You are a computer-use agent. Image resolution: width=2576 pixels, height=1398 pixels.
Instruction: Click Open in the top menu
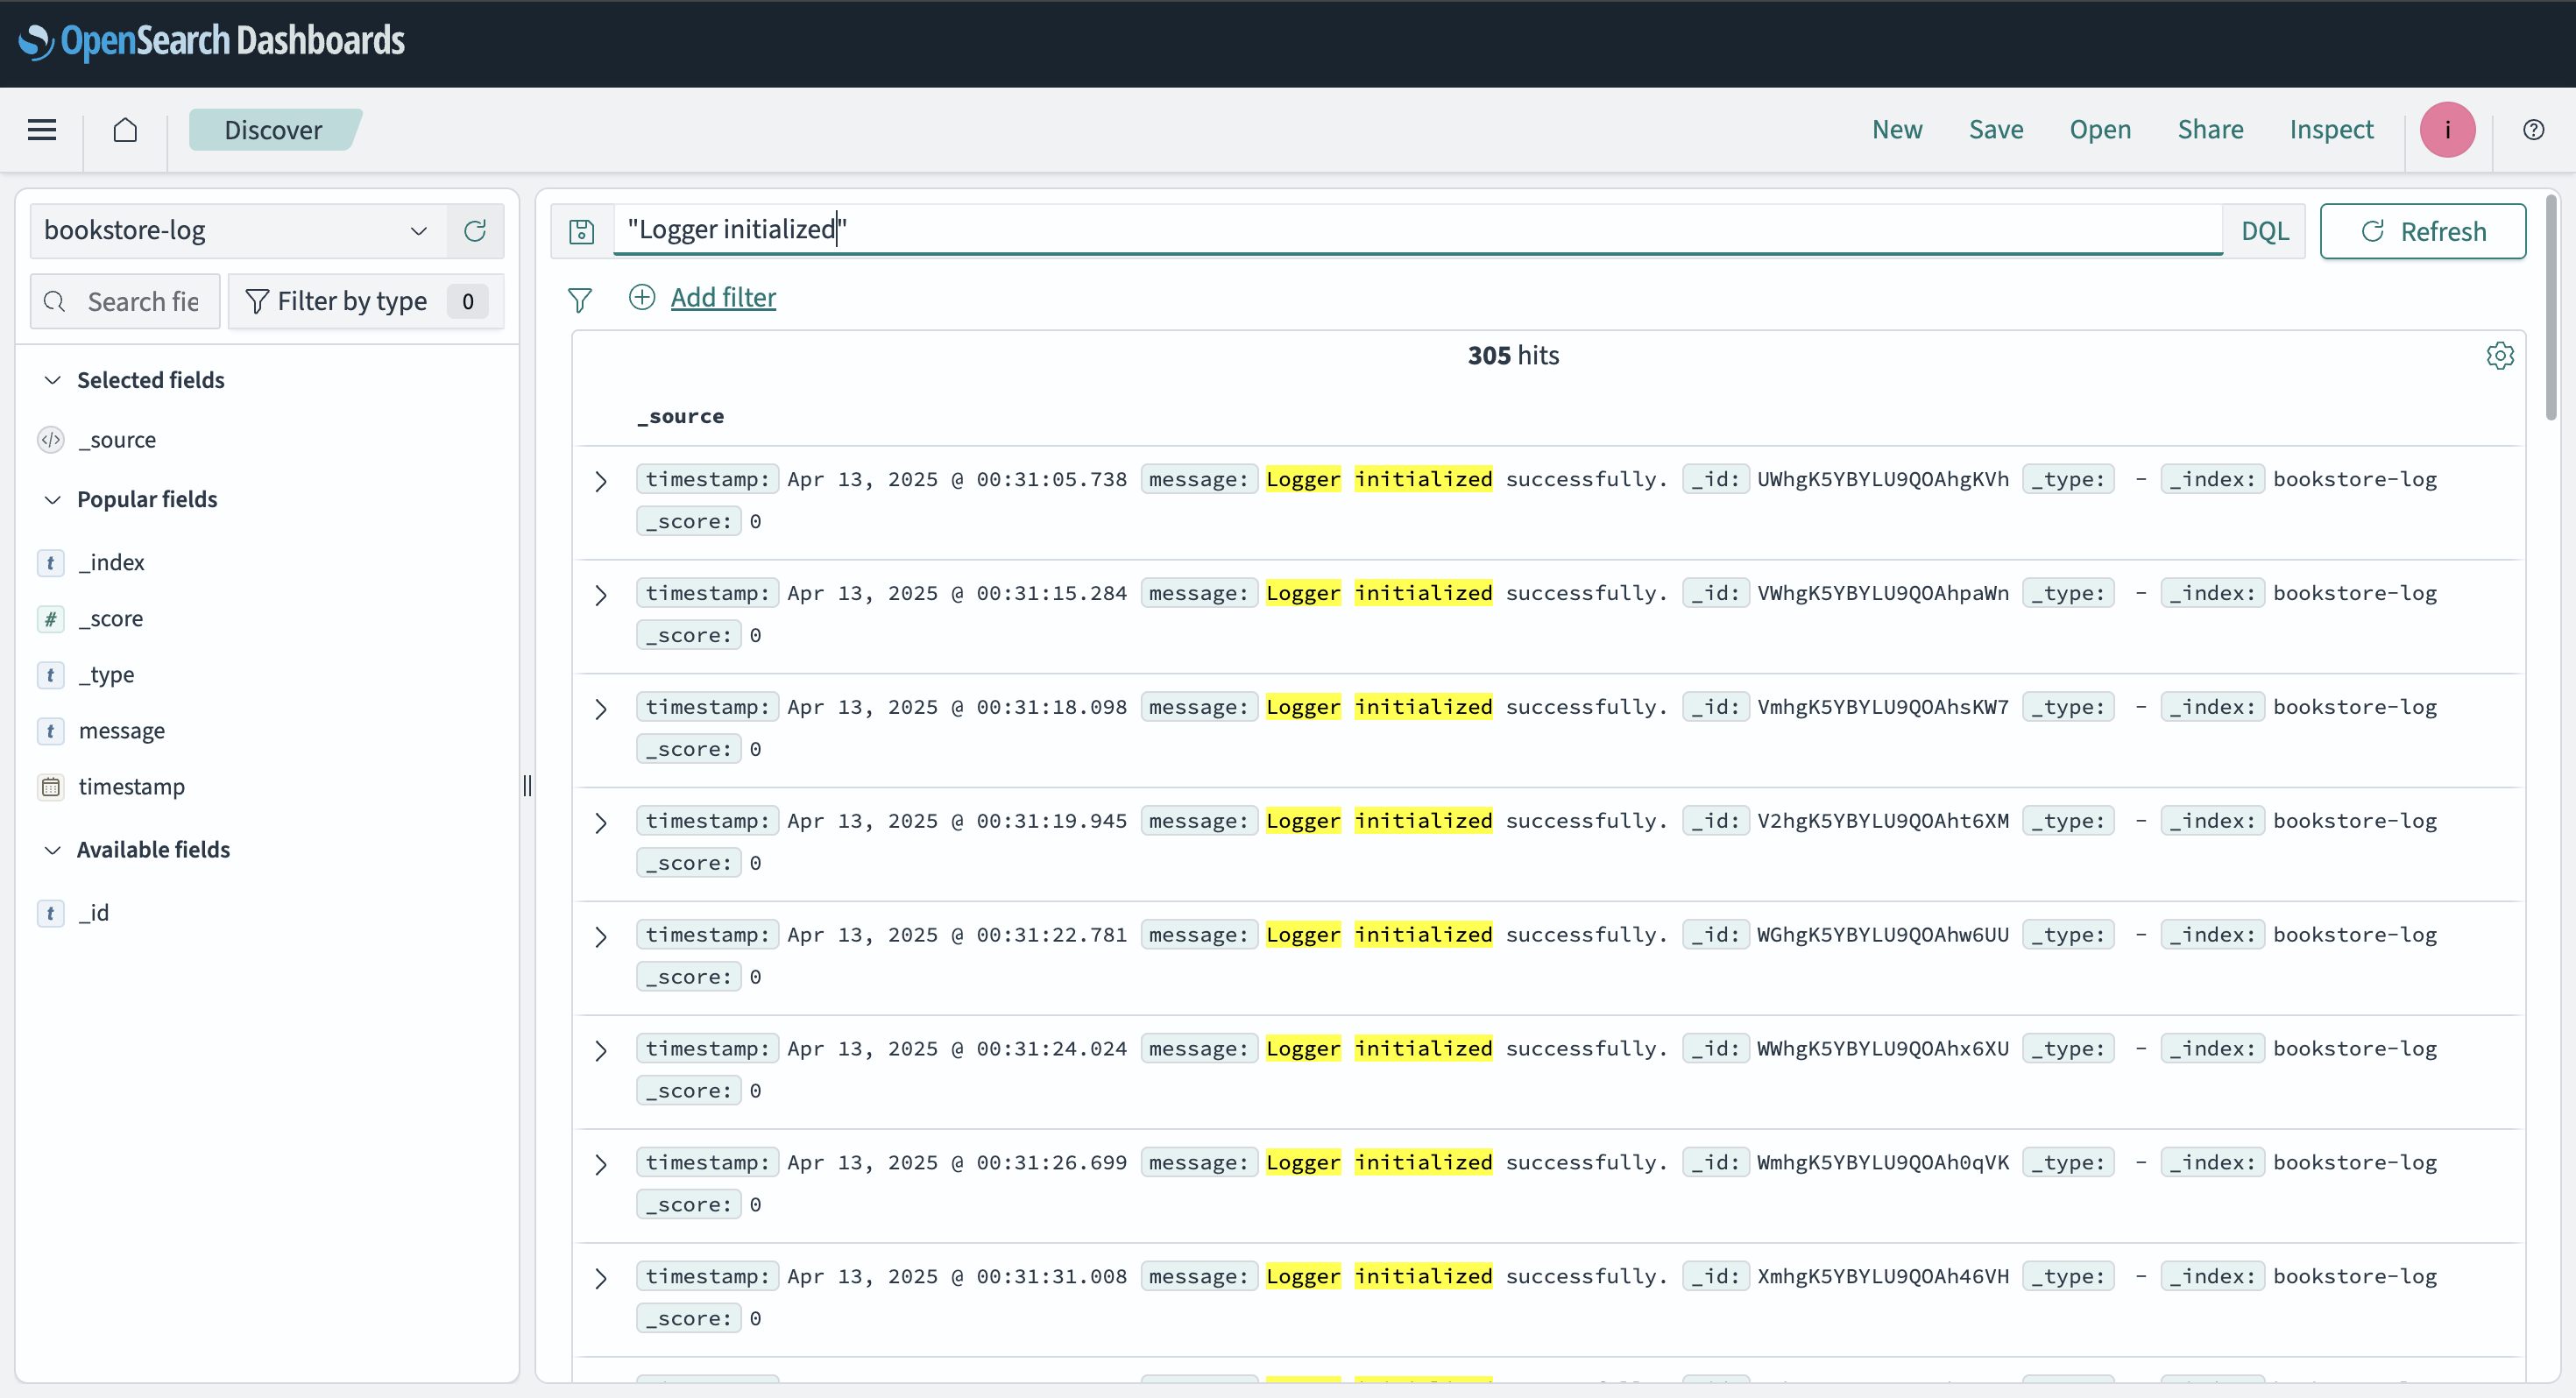coord(2100,130)
